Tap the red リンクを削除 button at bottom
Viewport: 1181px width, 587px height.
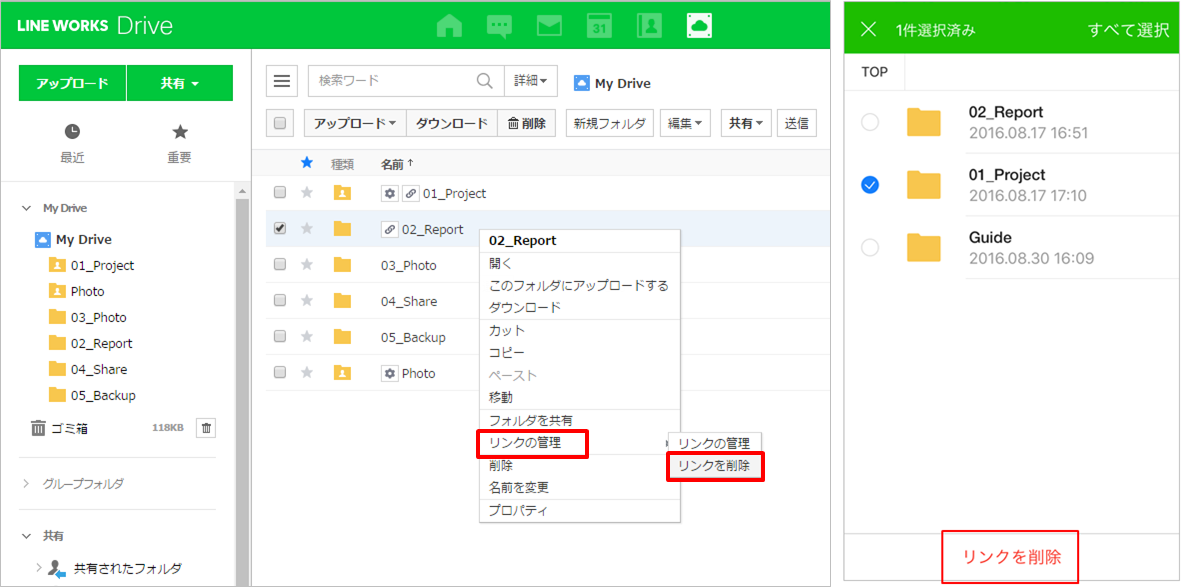[1011, 558]
